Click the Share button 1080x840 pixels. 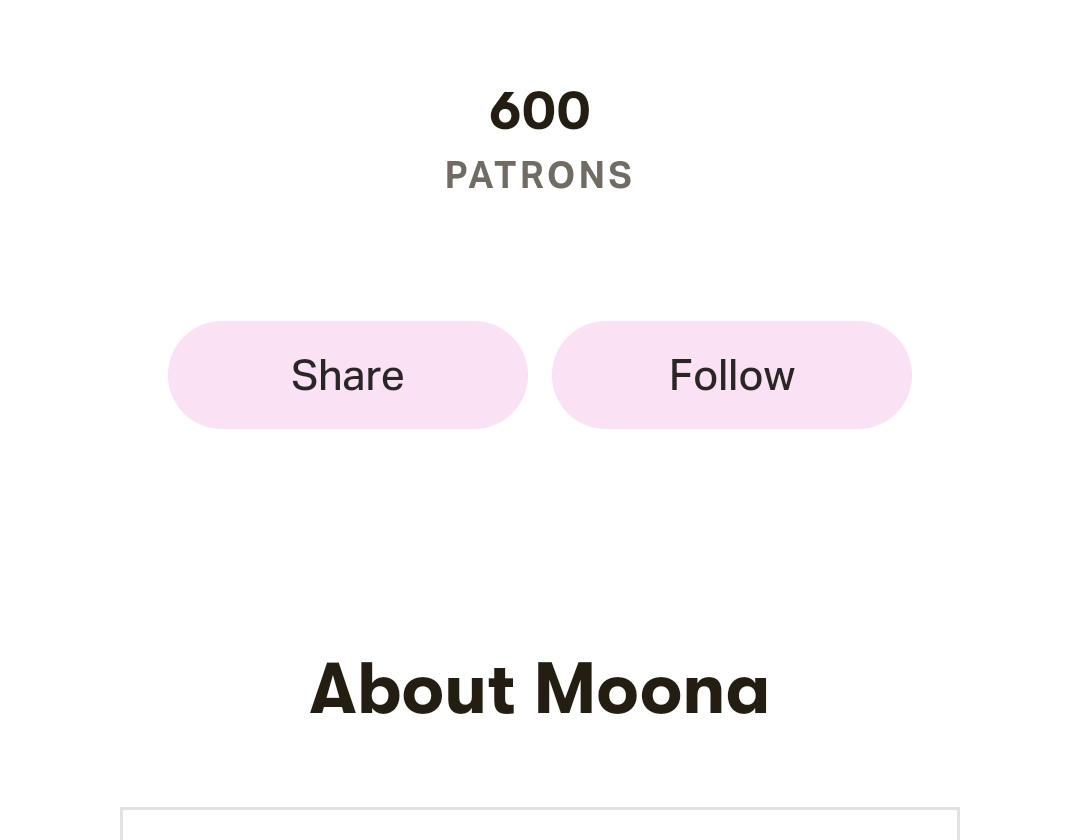348,375
